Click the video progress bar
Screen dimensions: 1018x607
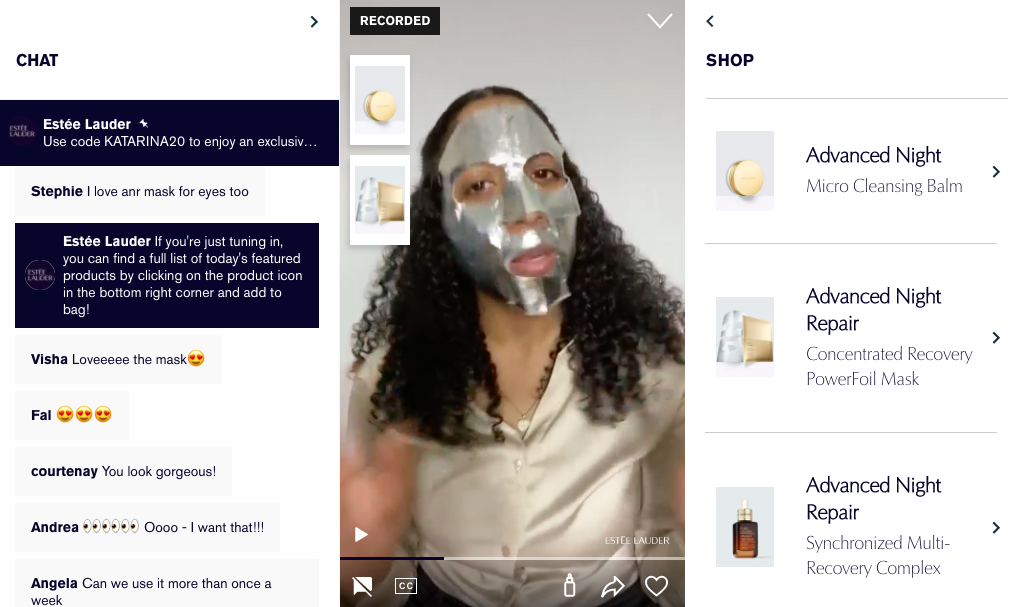(512, 558)
